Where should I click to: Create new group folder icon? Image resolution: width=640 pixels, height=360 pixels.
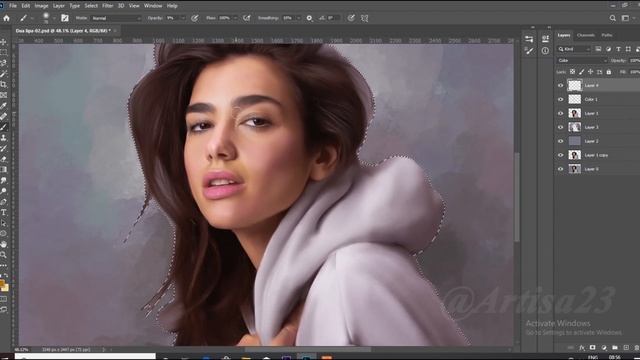click(x=615, y=348)
